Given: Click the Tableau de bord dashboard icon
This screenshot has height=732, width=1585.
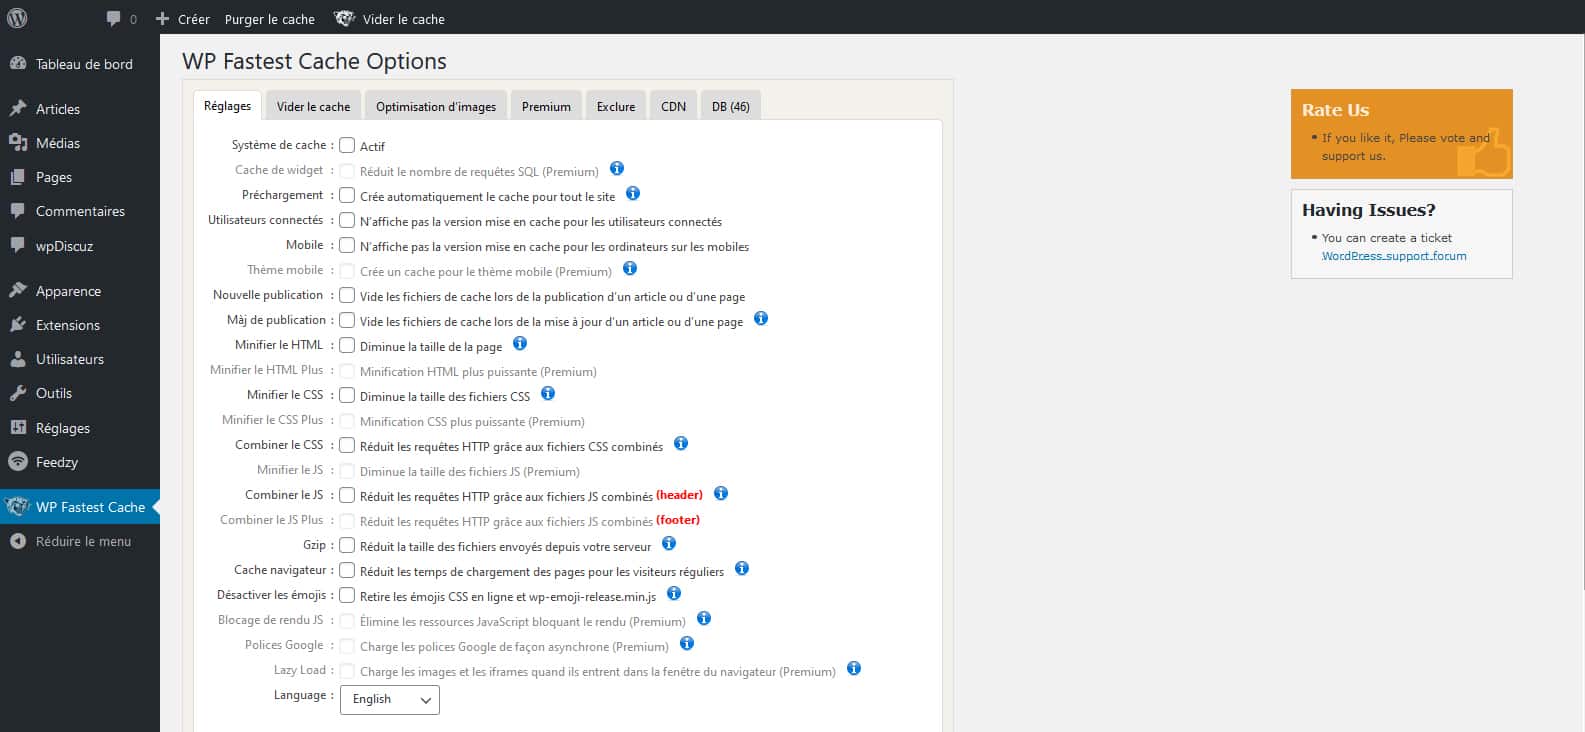Looking at the screenshot, I should [x=18, y=63].
